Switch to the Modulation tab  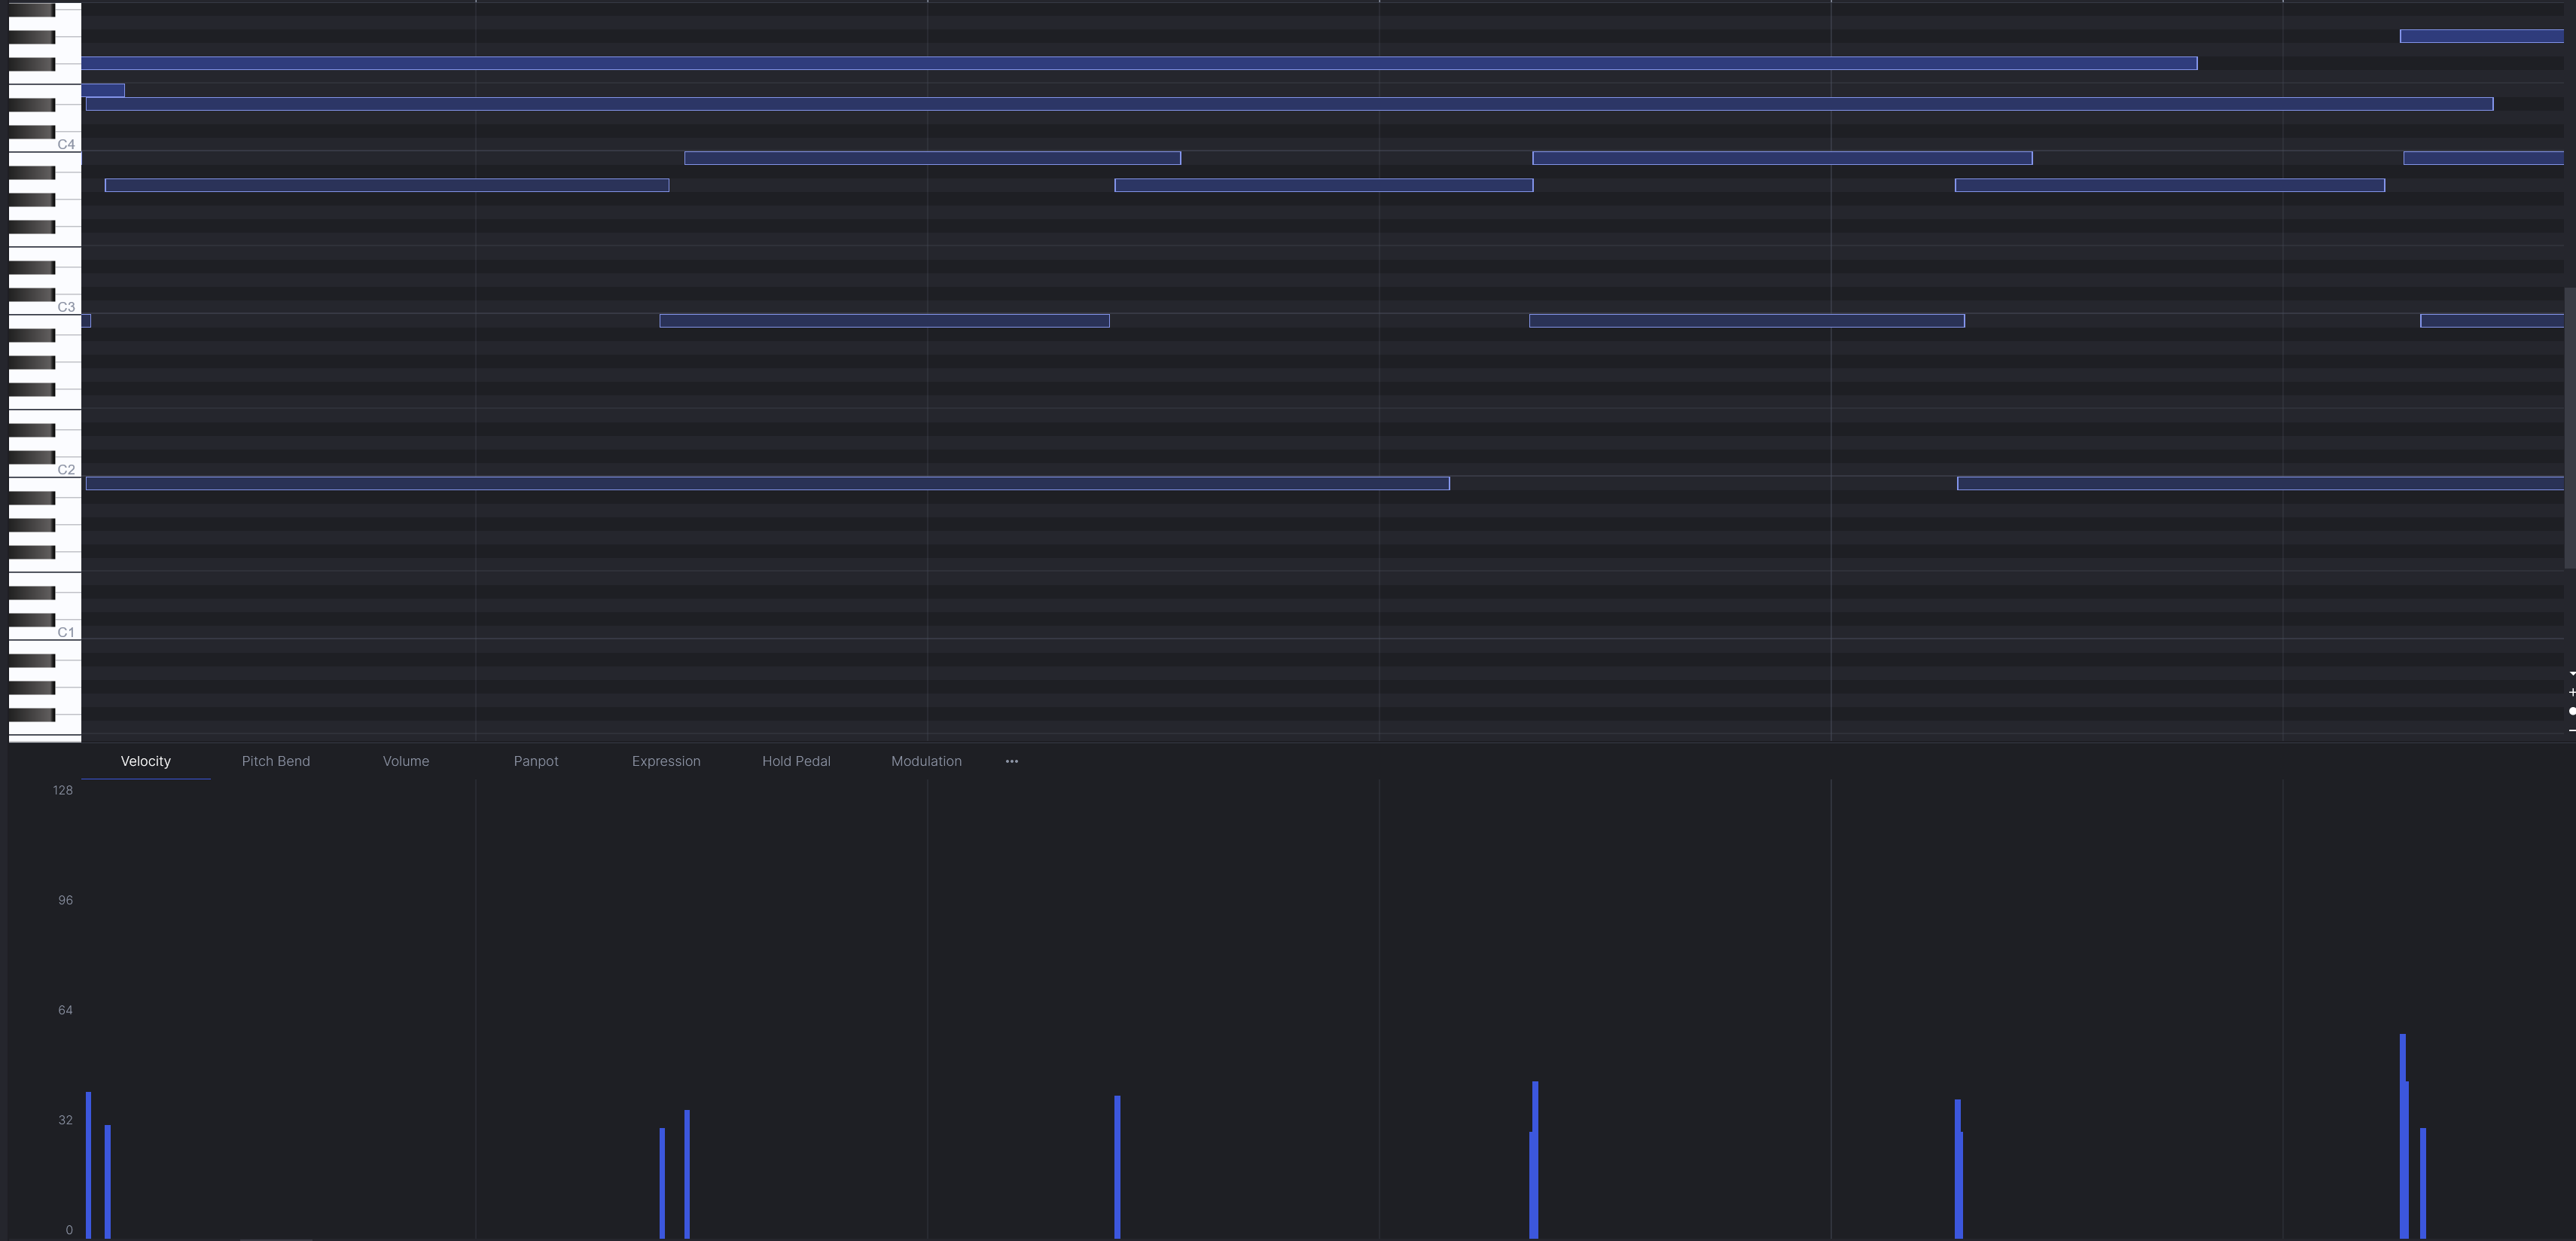[926, 761]
